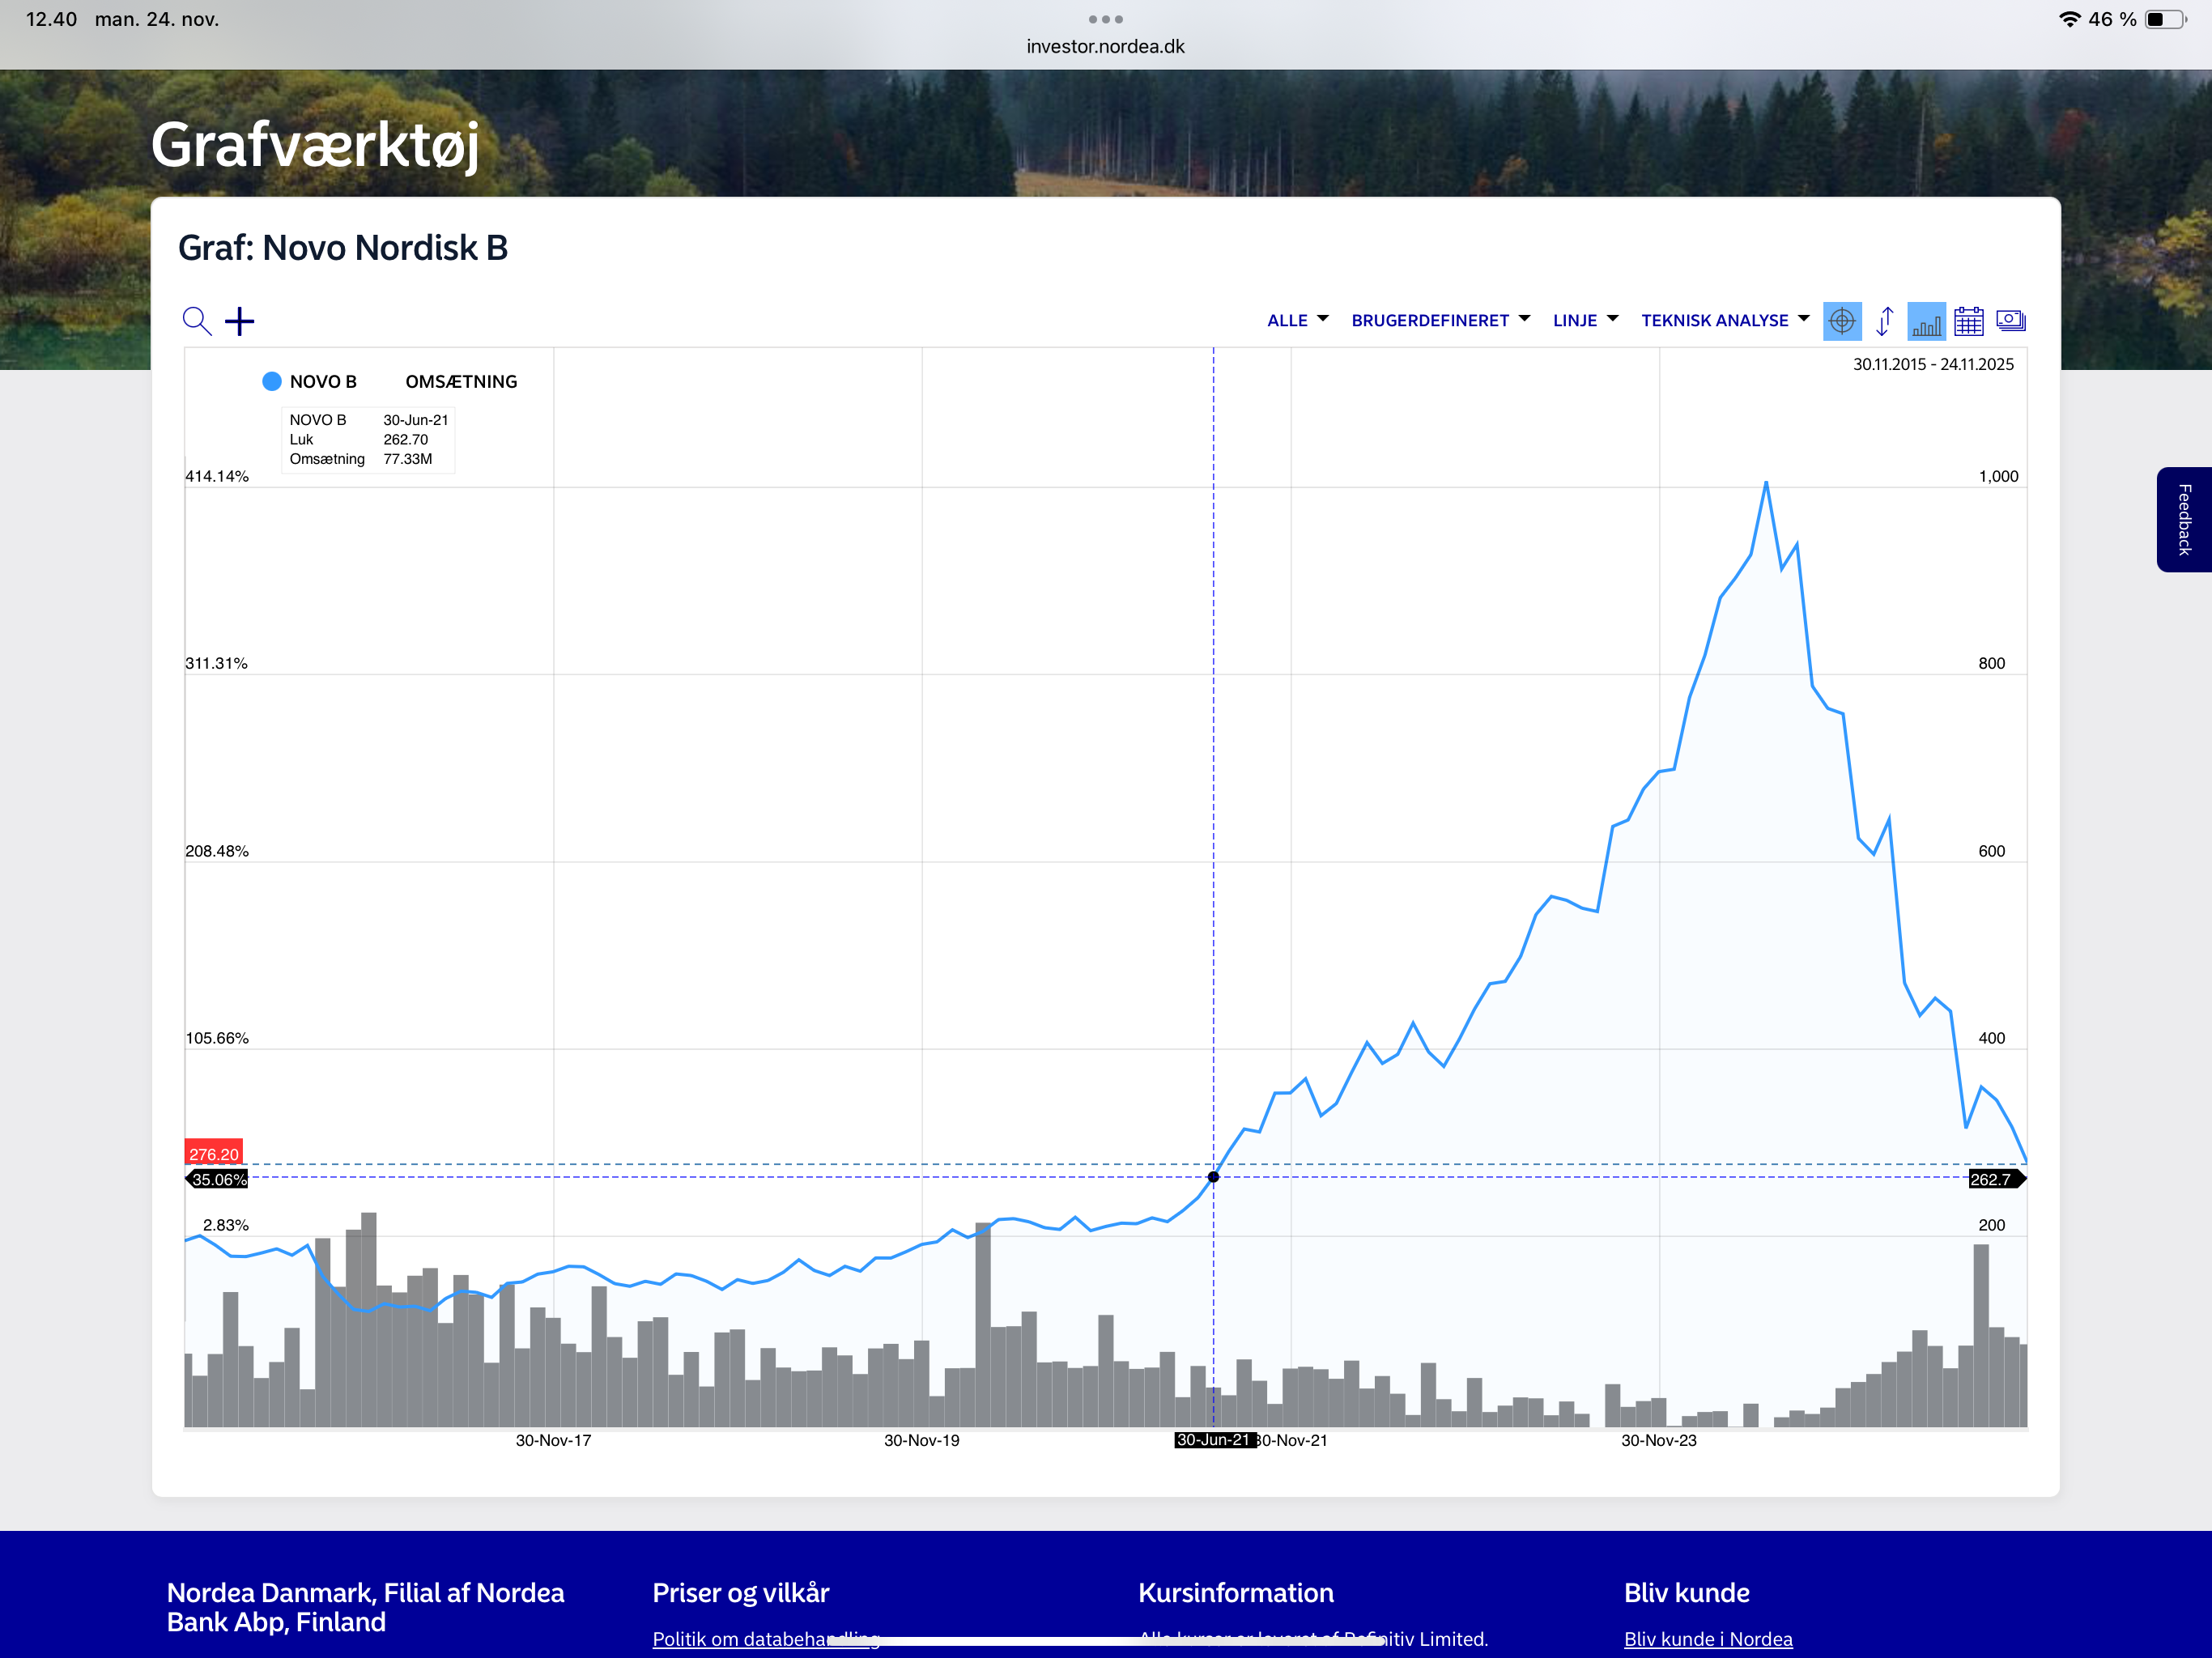Click the 35.06% crosshair percent marker

click(x=217, y=1179)
